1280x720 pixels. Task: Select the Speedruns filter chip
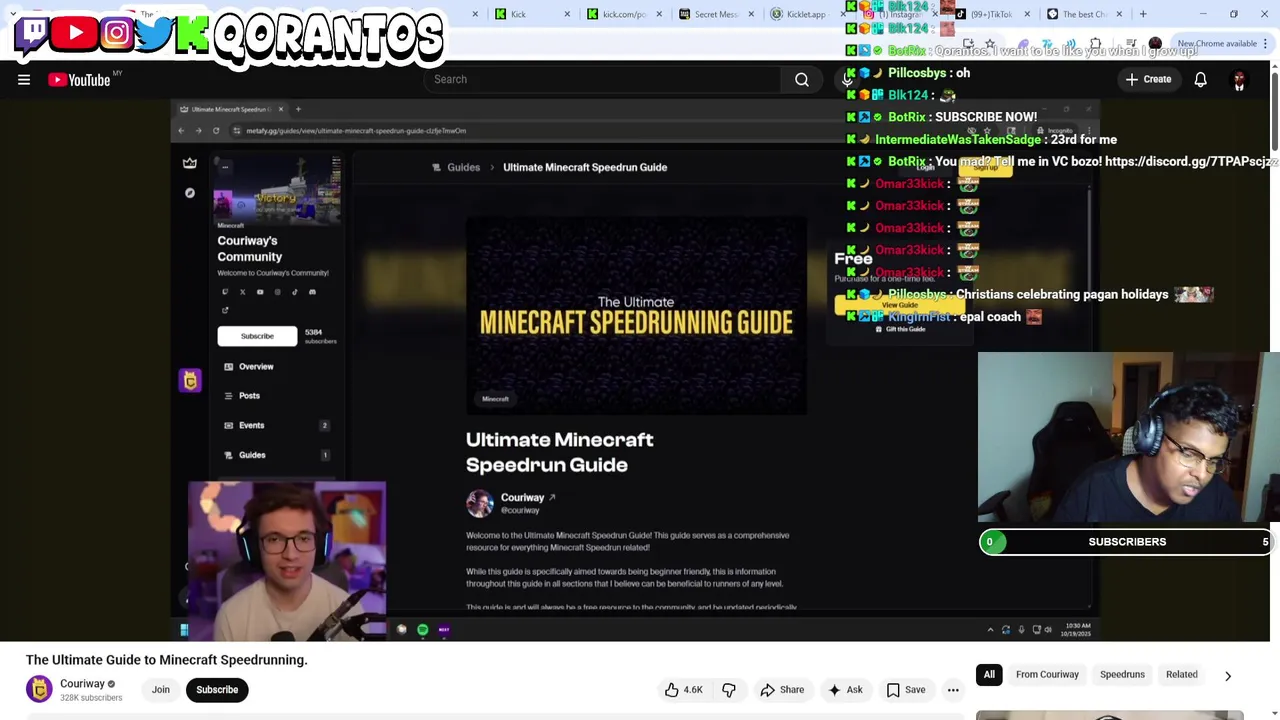click(1122, 674)
